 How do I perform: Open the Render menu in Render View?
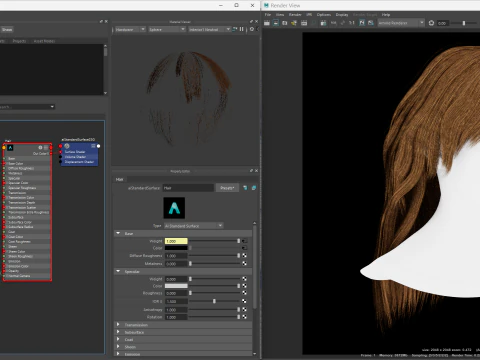(x=295, y=15)
